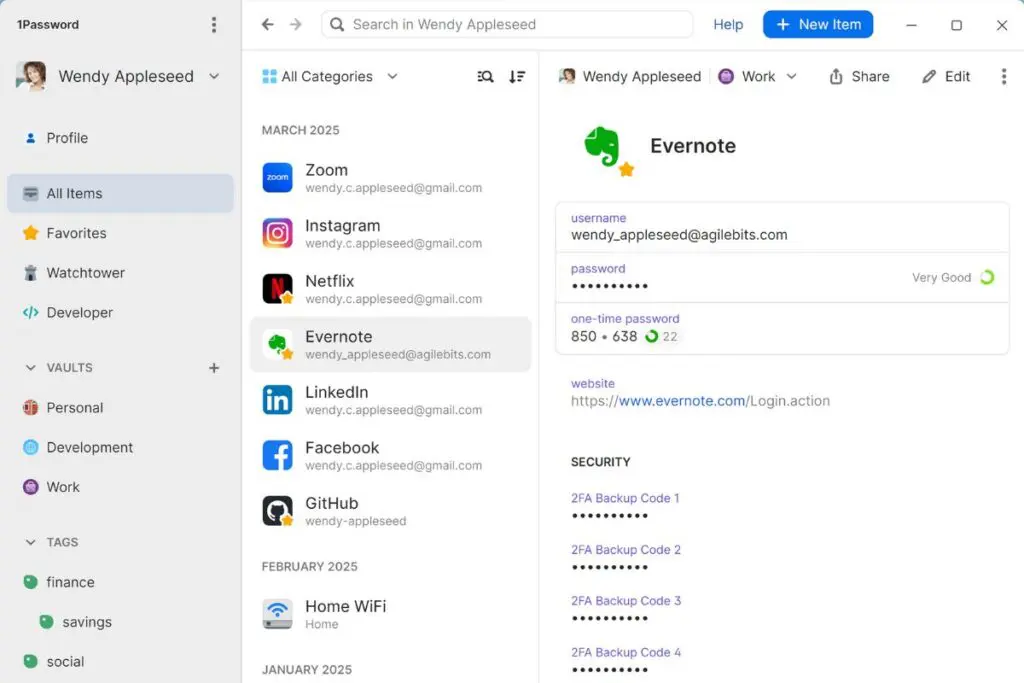Viewport: 1024px width, 683px height.
Task: Click 2FA Backup Code 1 field
Action: 626,506
